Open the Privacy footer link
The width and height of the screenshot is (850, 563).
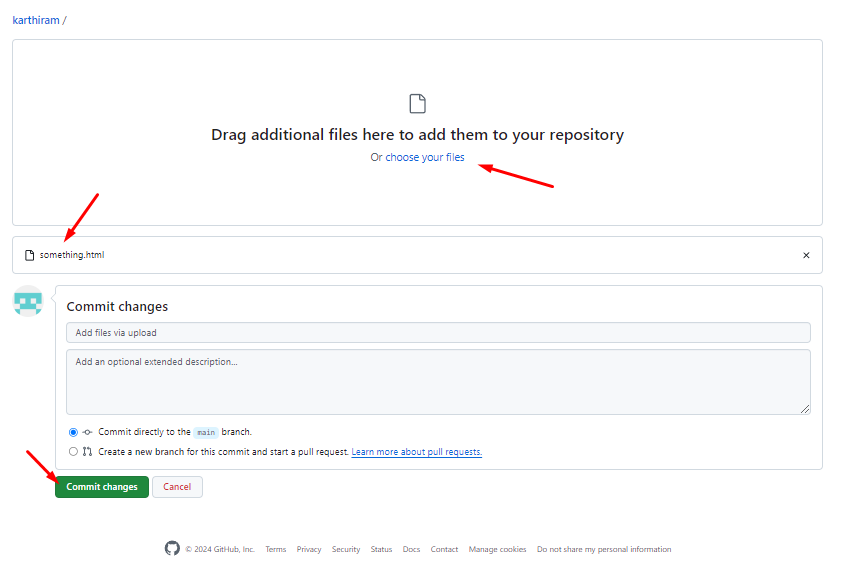[x=309, y=549]
